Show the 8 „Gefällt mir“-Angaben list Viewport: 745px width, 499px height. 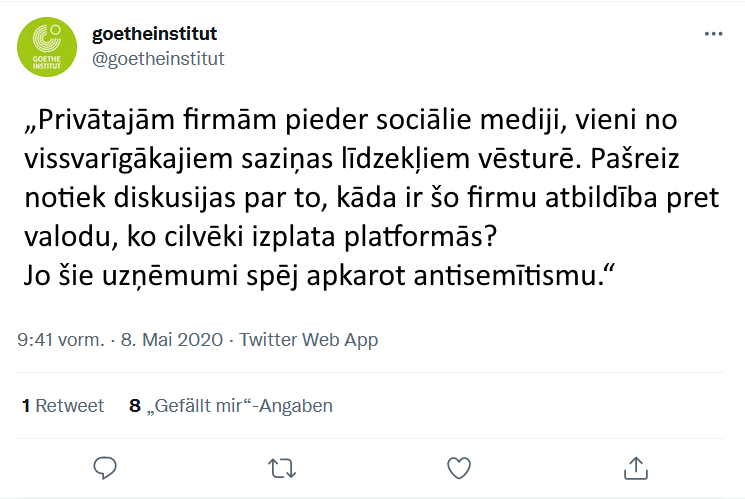coord(231,406)
